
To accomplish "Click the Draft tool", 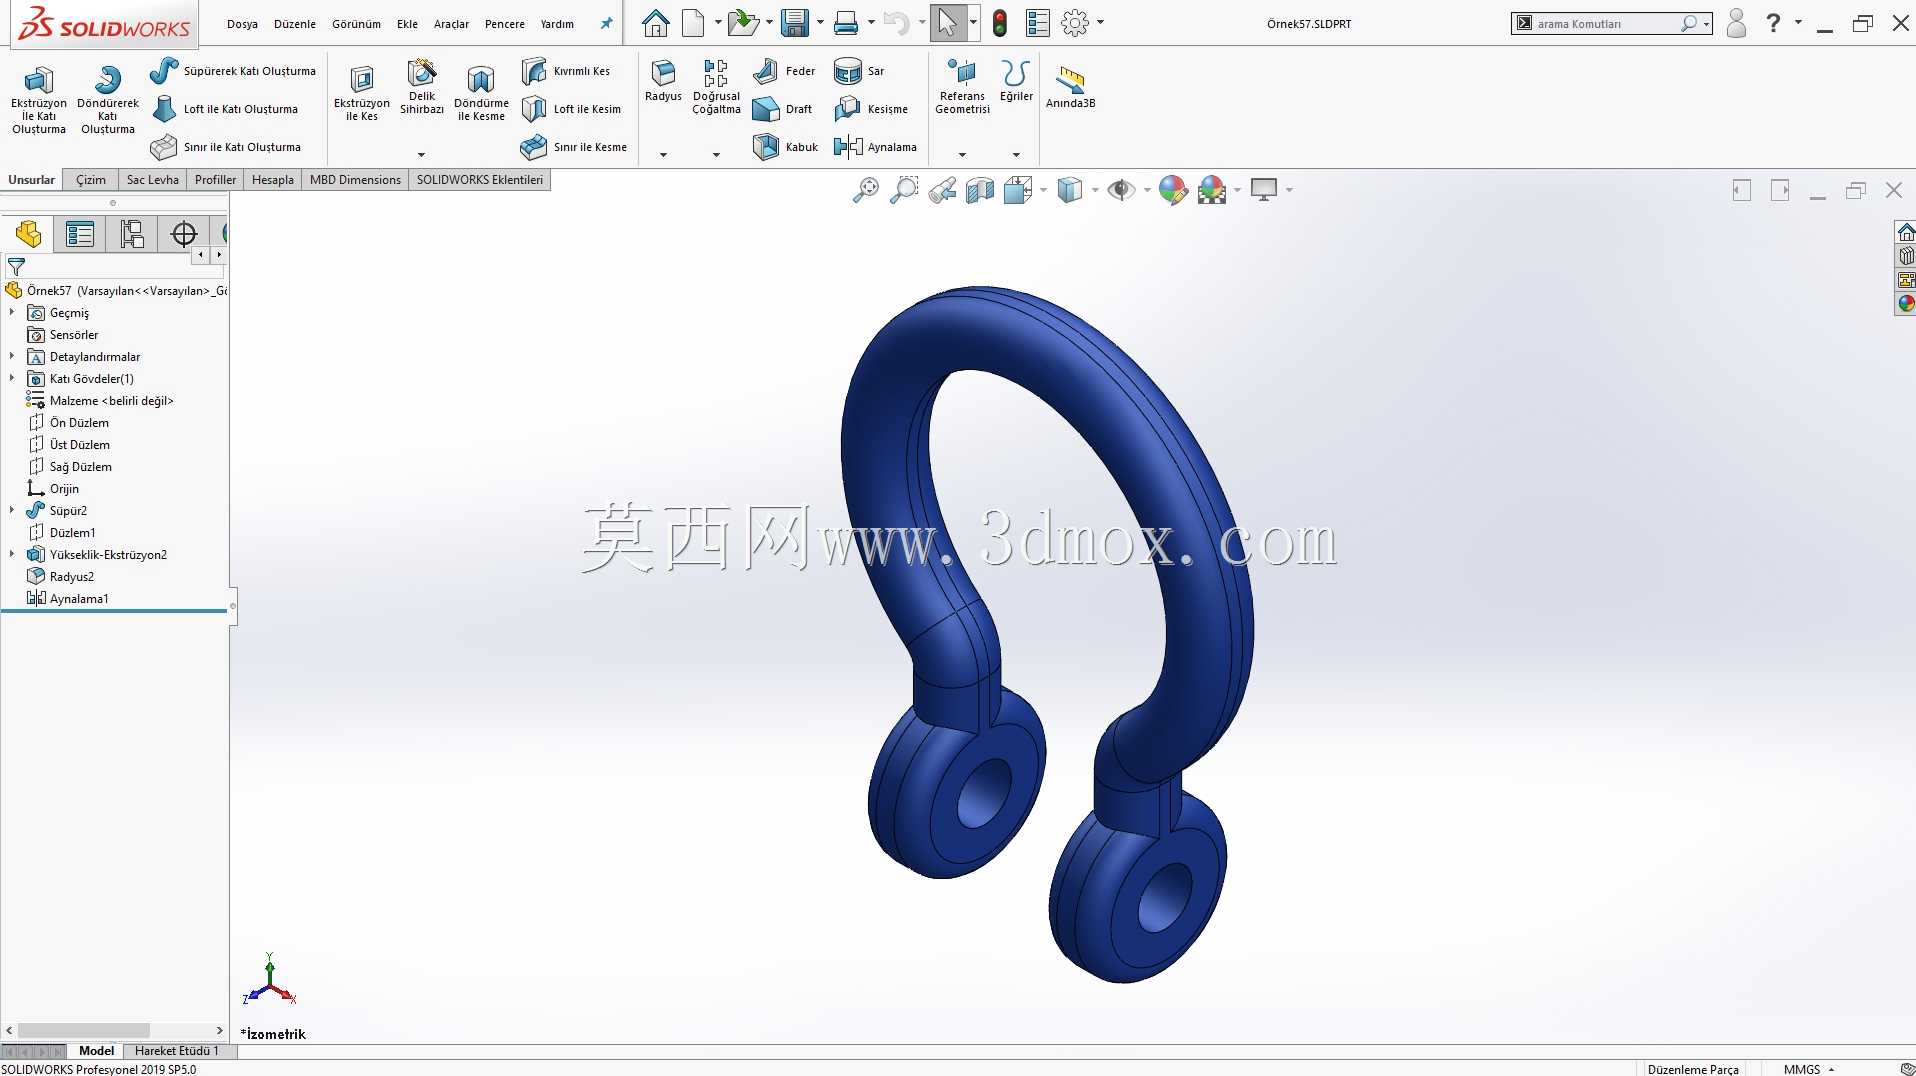I will point(782,109).
